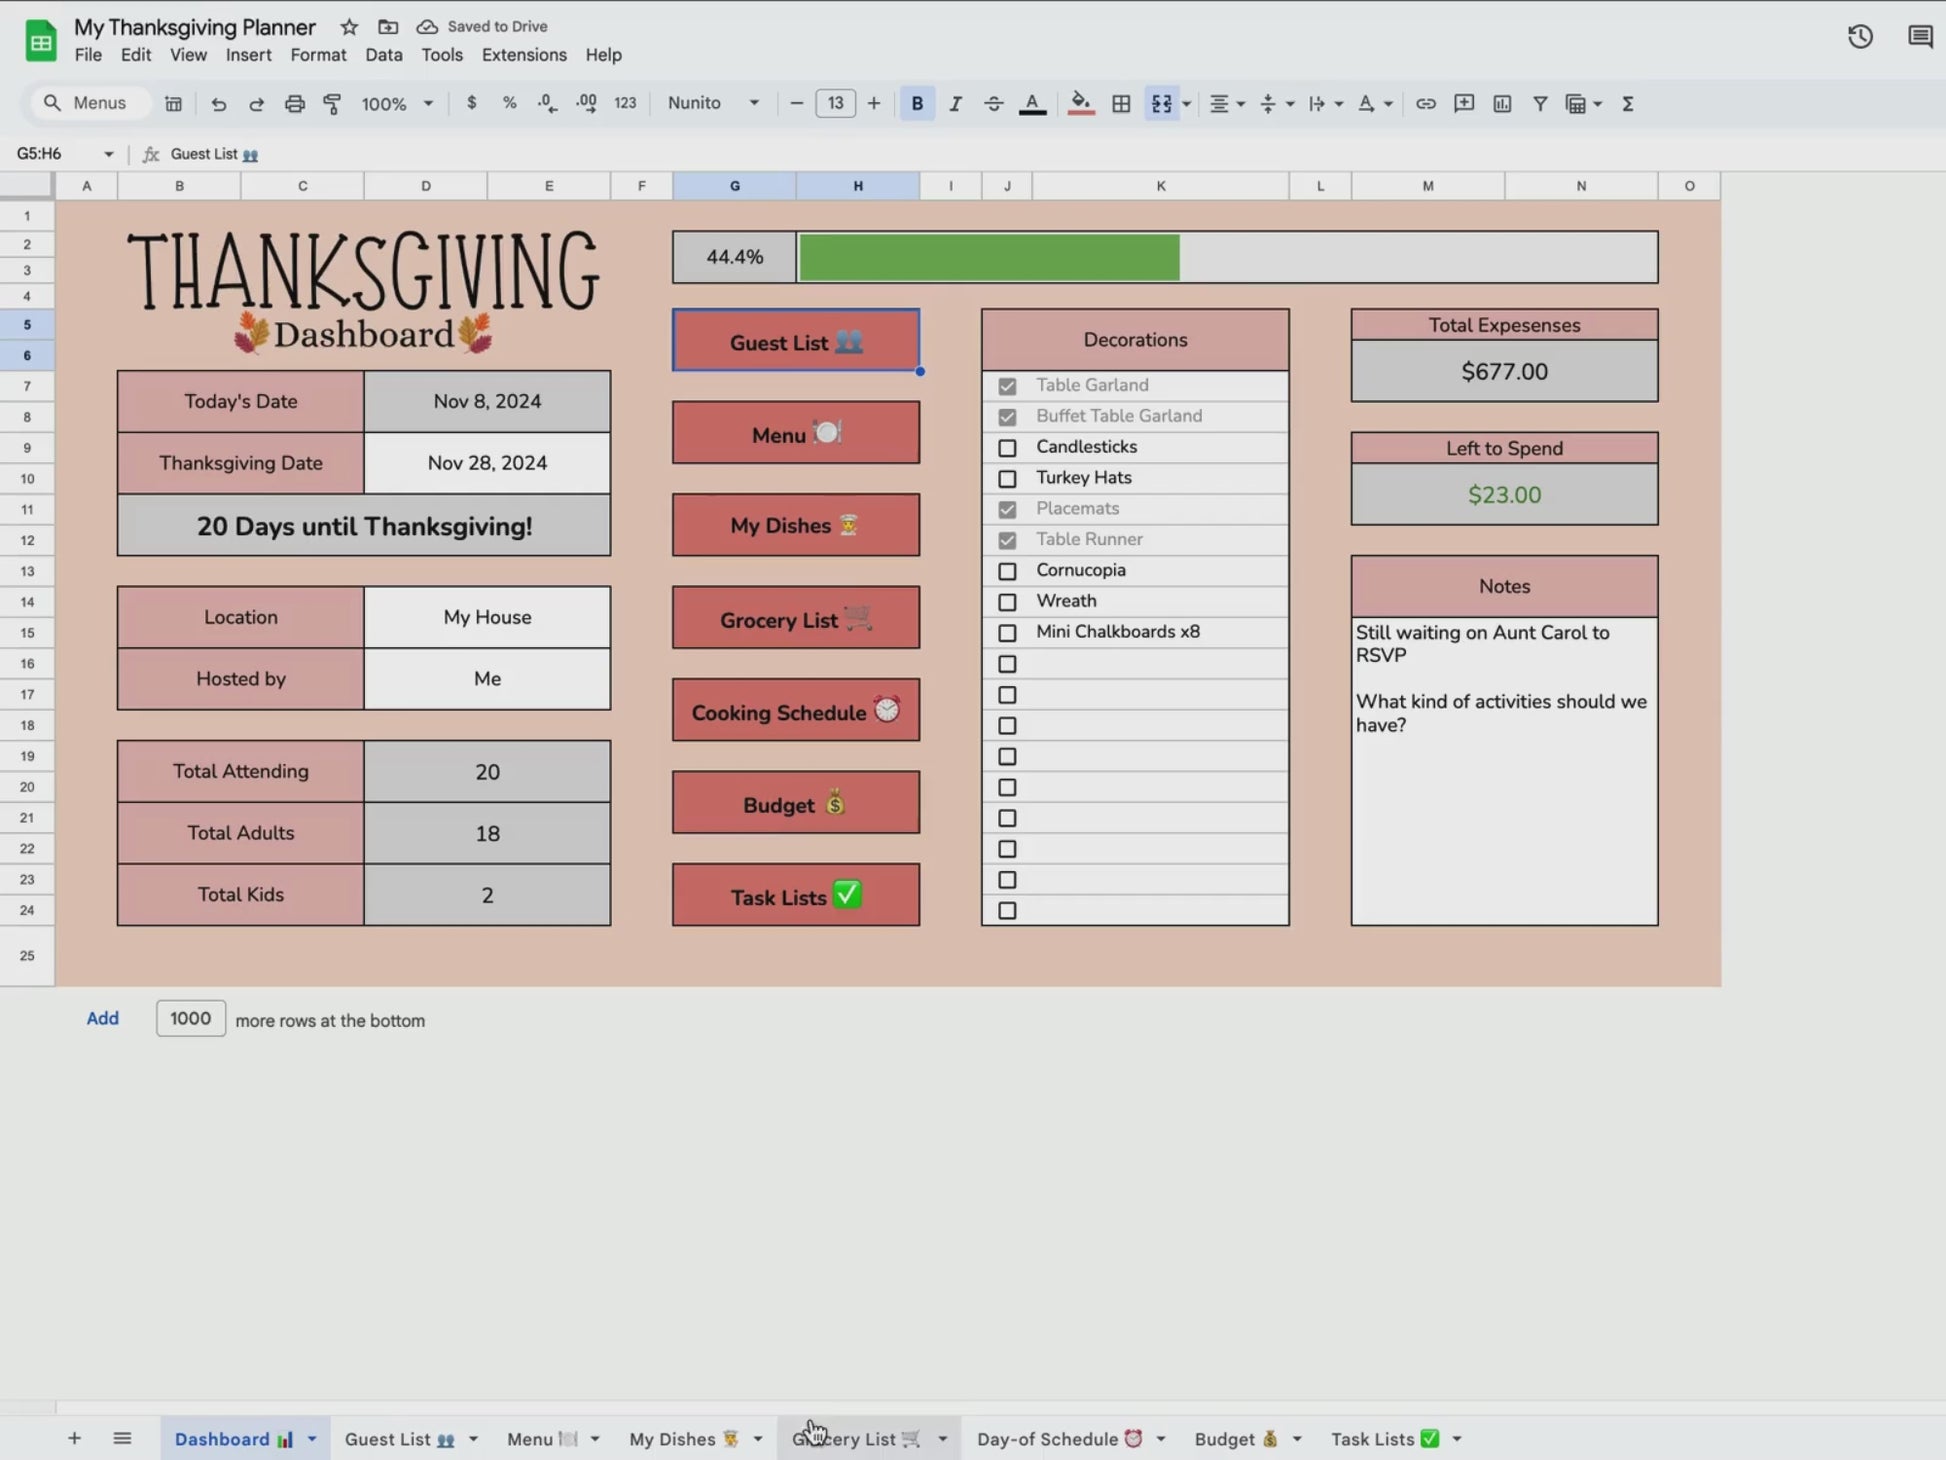Open the borders tool
The width and height of the screenshot is (1946, 1460).
click(x=1121, y=104)
